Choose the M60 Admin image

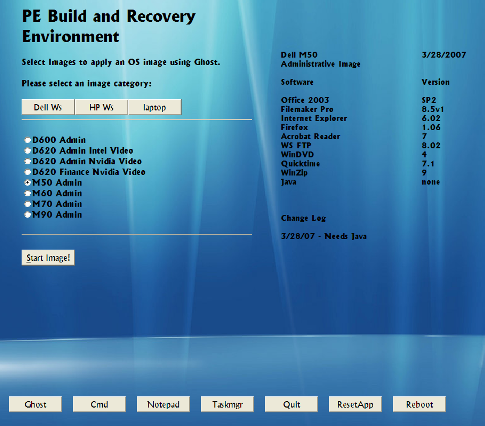pyautogui.click(x=28, y=193)
